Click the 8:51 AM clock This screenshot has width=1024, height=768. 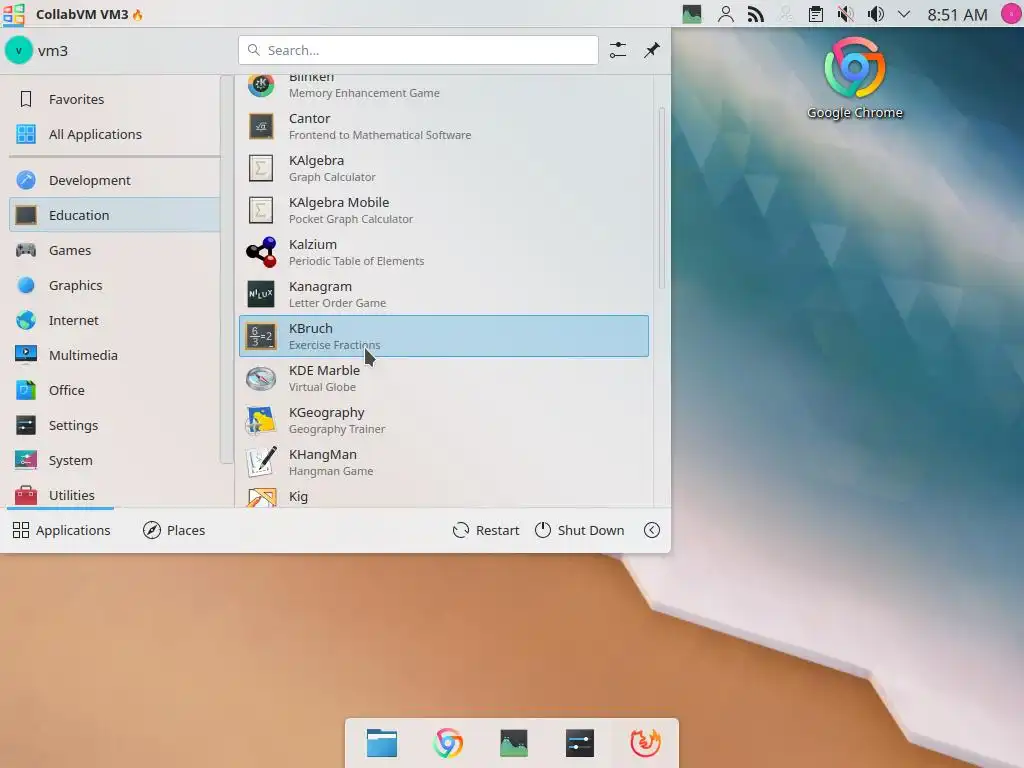point(957,14)
